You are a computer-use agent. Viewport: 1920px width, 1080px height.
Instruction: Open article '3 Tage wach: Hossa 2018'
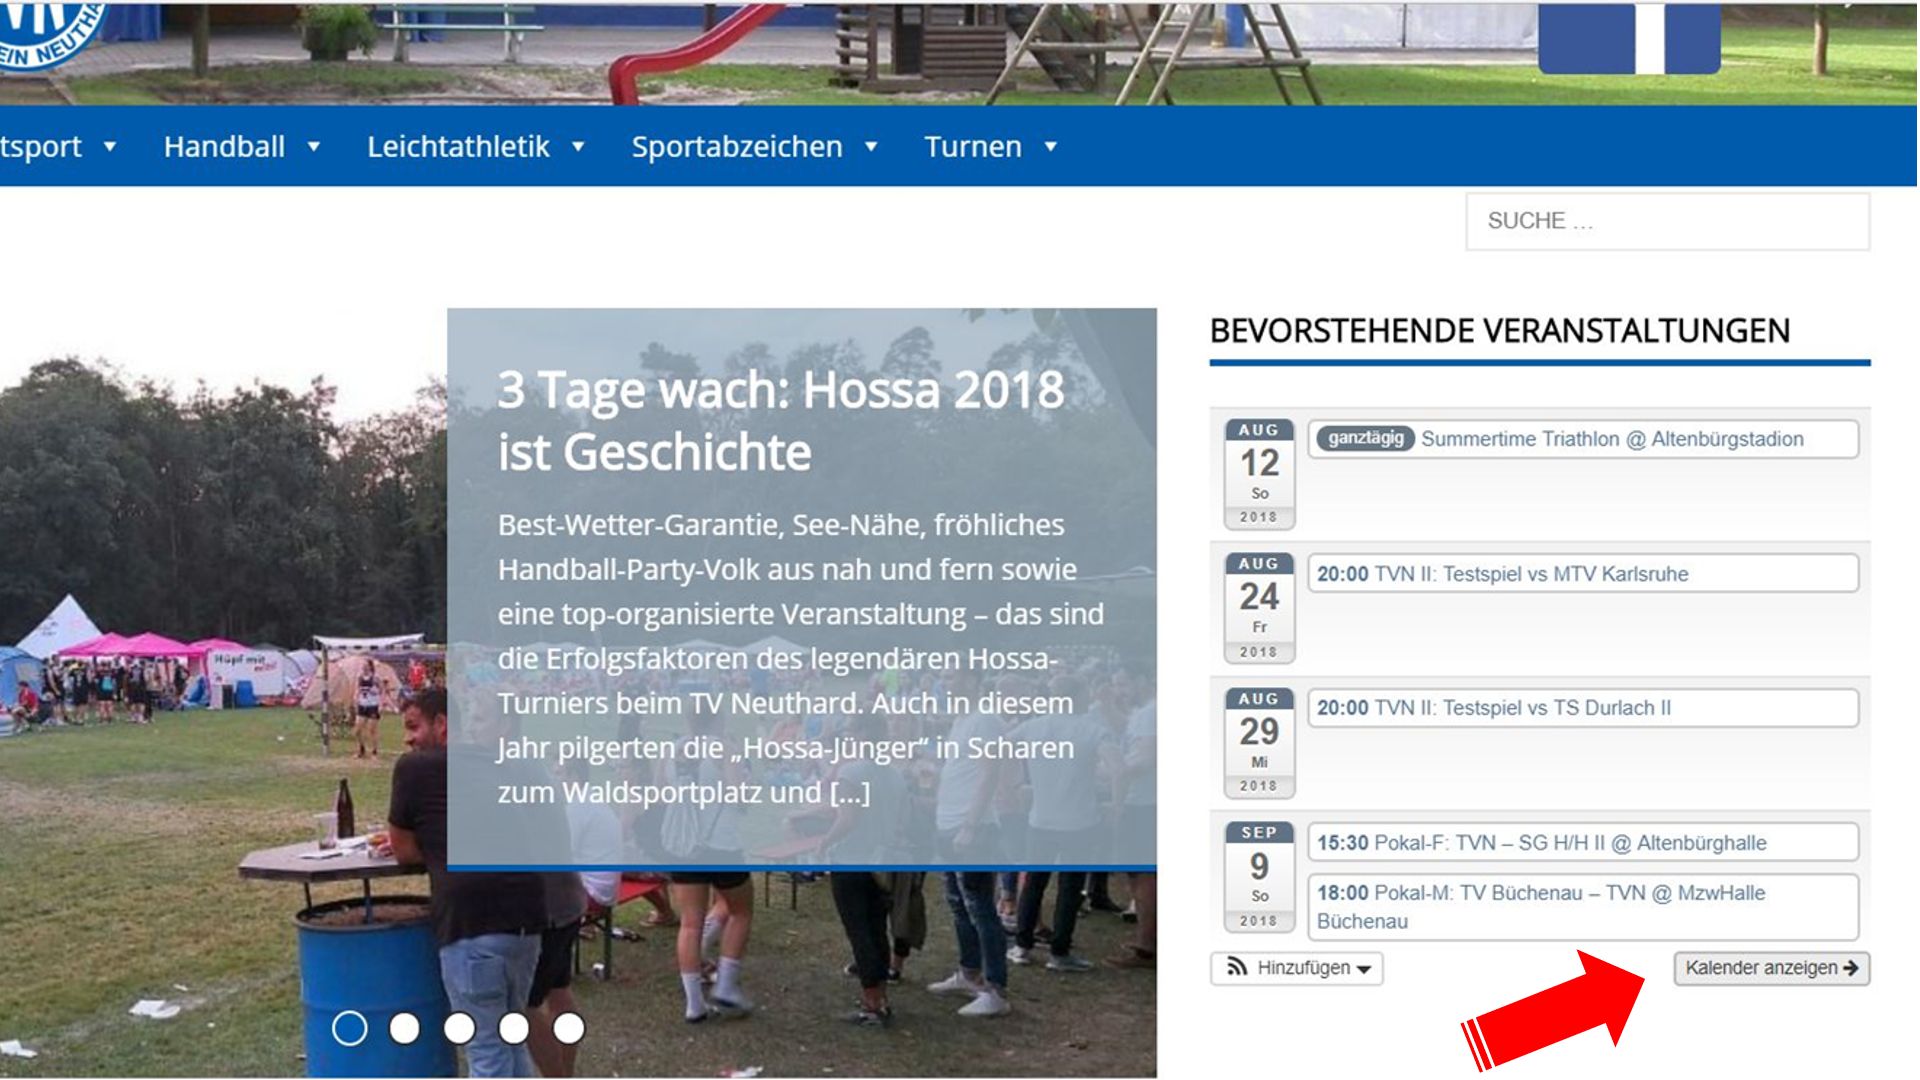pyautogui.click(x=781, y=420)
